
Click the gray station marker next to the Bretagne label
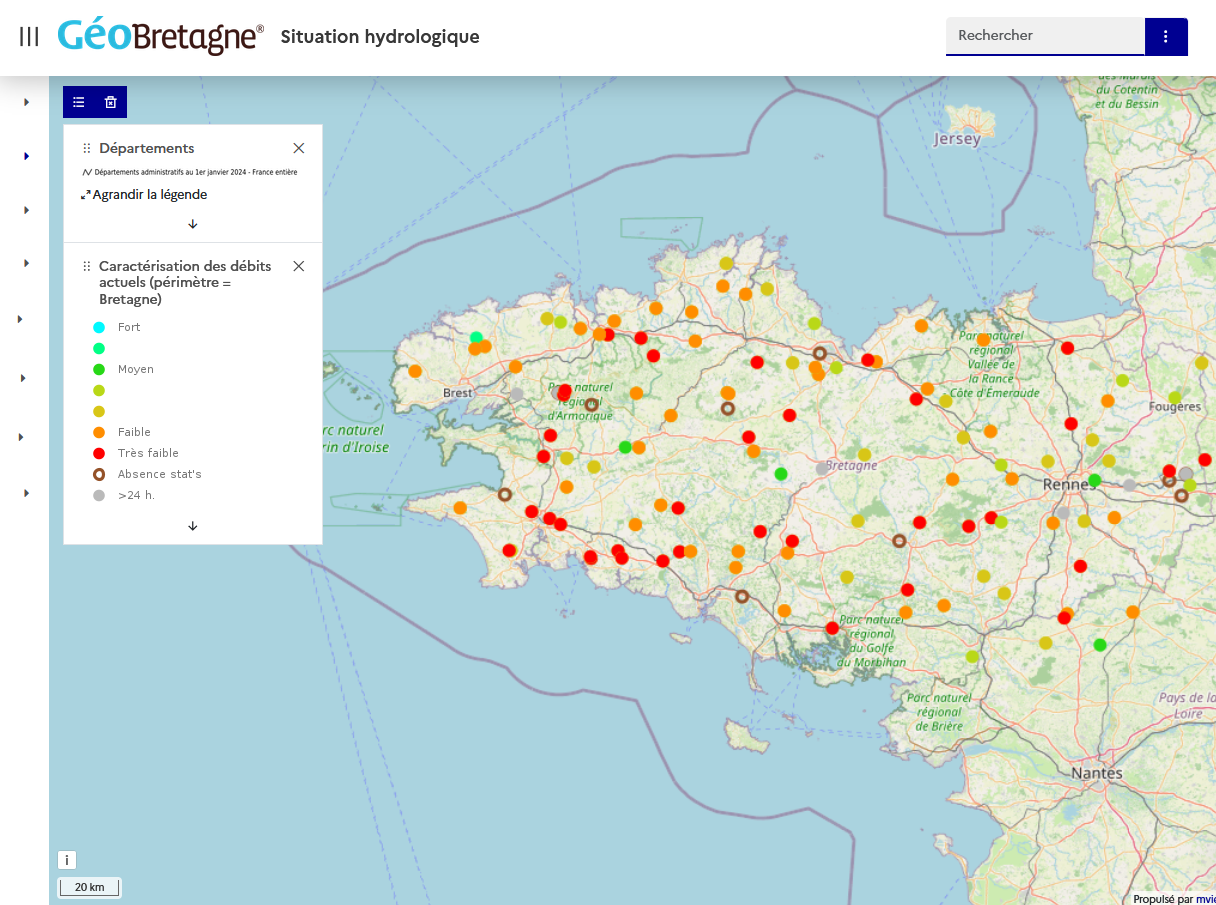click(822, 468)
